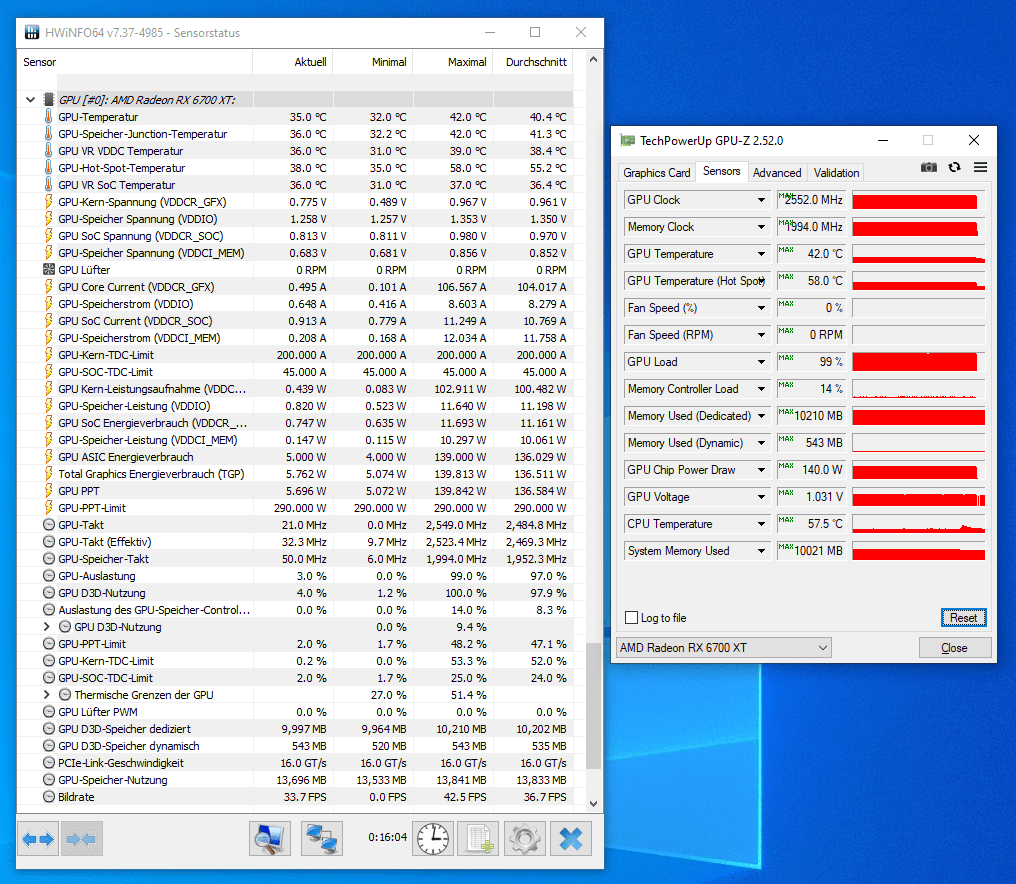Open the System Memory Used dropdown

point(761,551)
